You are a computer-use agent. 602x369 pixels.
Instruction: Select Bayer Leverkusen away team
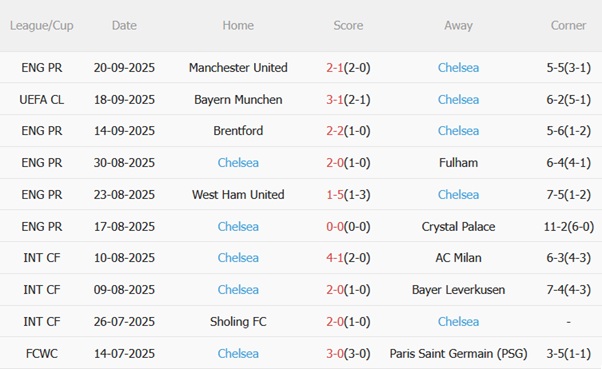(458, 290)
